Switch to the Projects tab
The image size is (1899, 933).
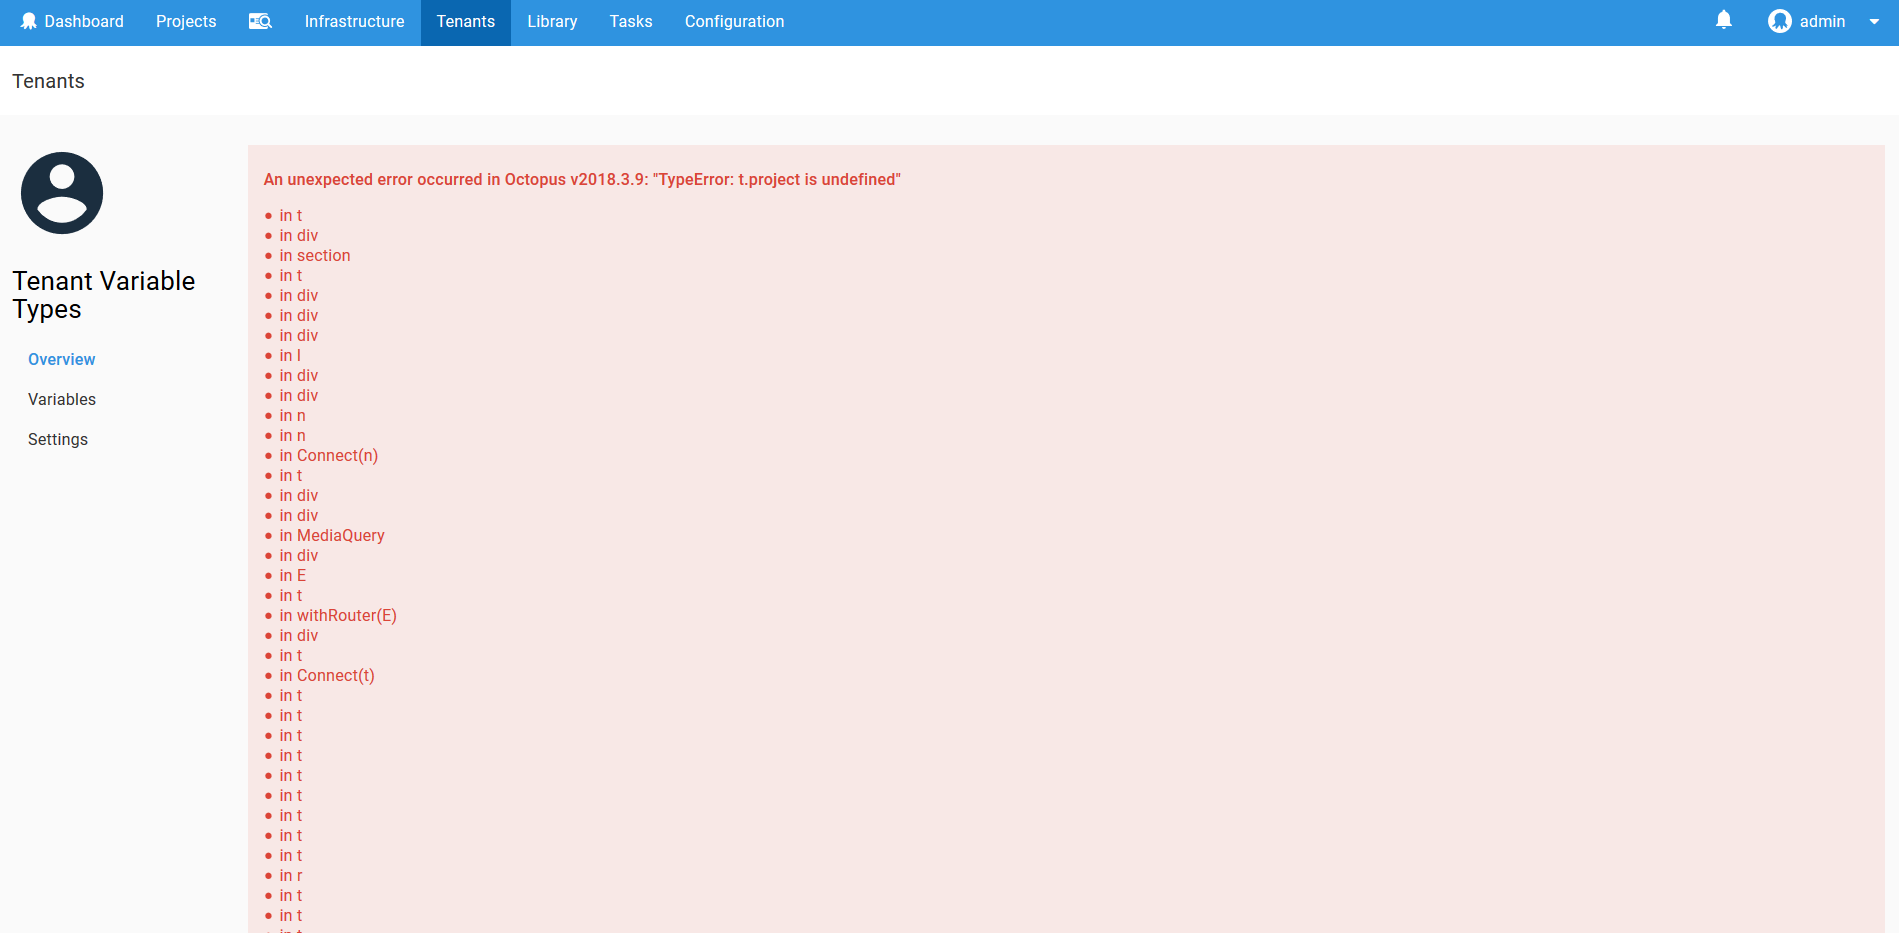click(x=185, y=21)
